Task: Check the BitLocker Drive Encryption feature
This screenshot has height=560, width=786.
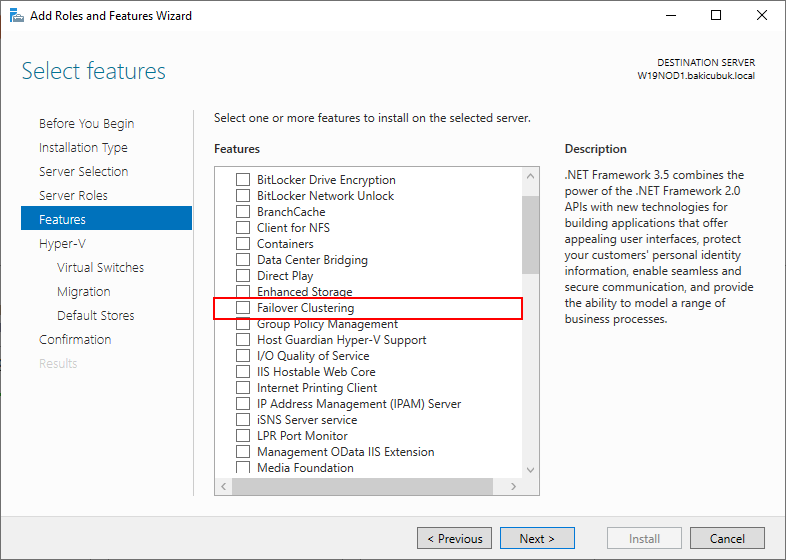Action: (x=243, y=179)
